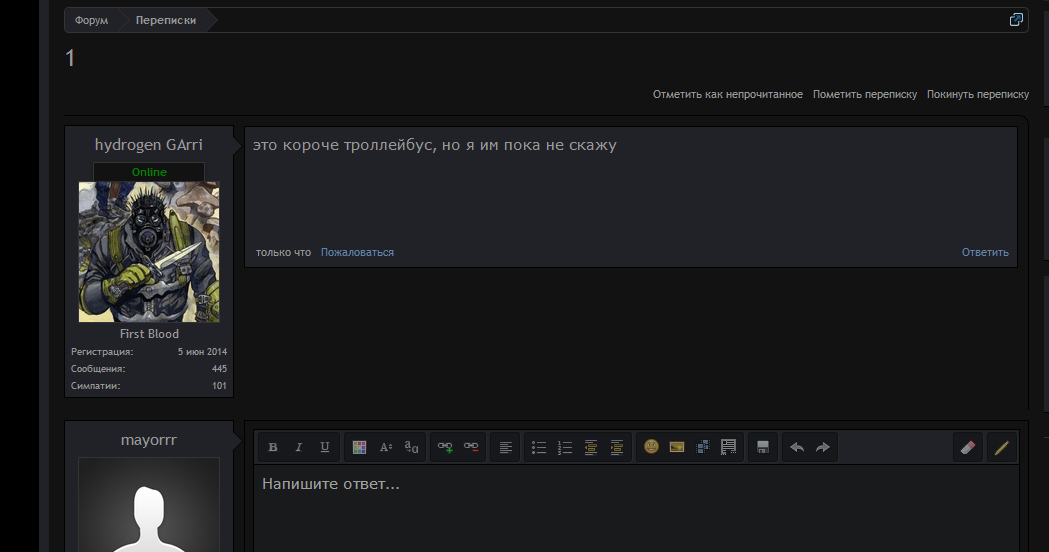Insert a link with the chain-plus icon
Image resolution: width=1049 pixels, height=552 pixels.
(445, 447)
